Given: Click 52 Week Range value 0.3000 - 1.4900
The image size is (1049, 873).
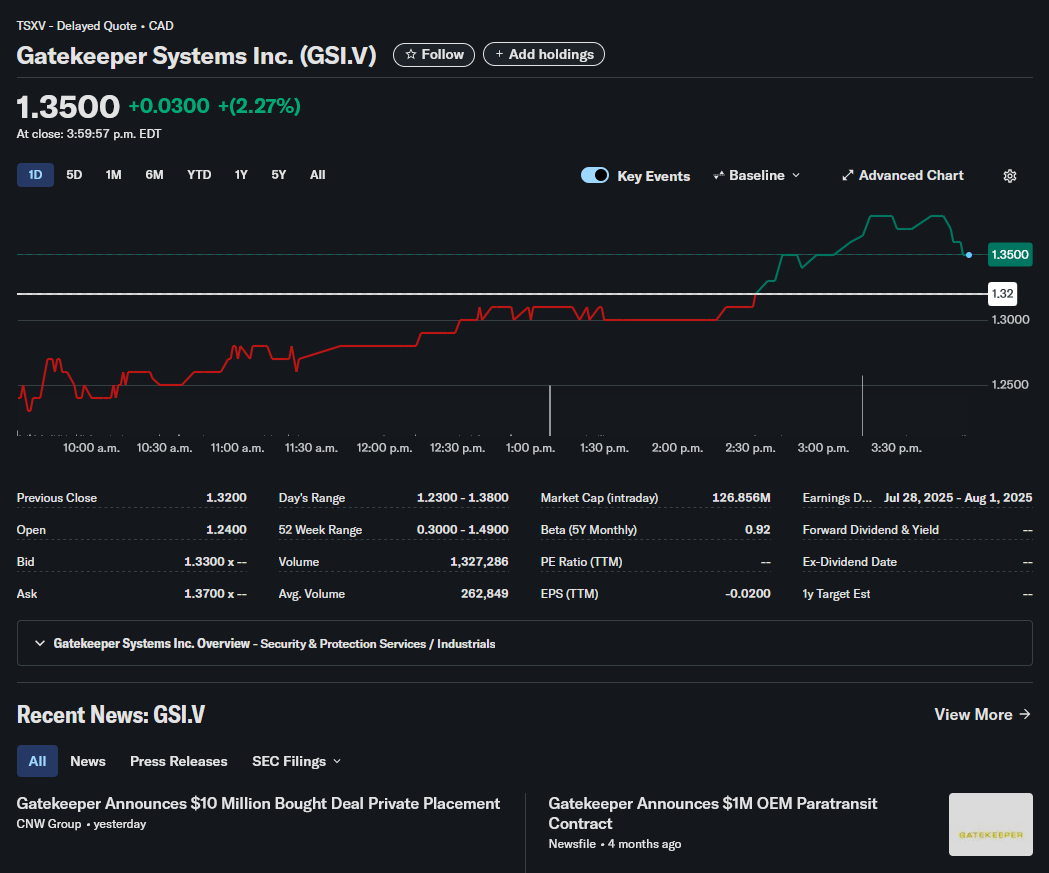Looking at the screenshot, I should point(462,530).
